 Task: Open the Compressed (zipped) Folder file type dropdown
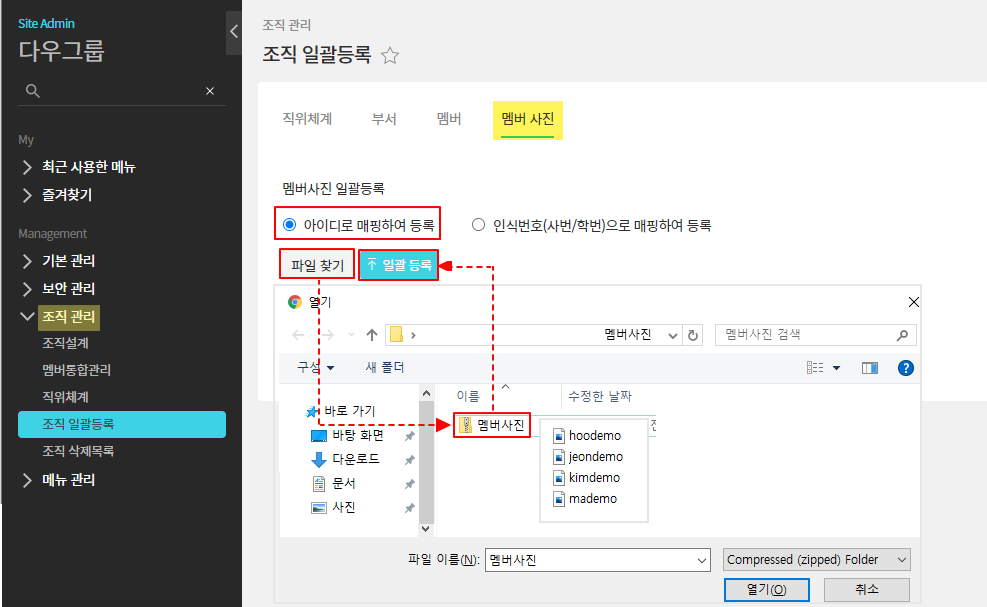point(816,560)
